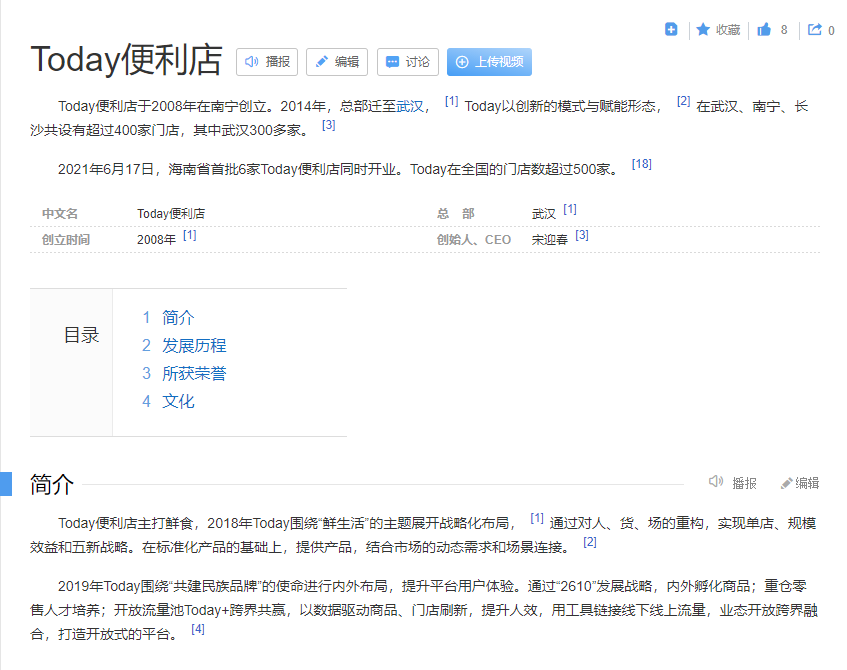Open reference [4] after 开放式的平台
847x670 pixels.
point(198,629)
